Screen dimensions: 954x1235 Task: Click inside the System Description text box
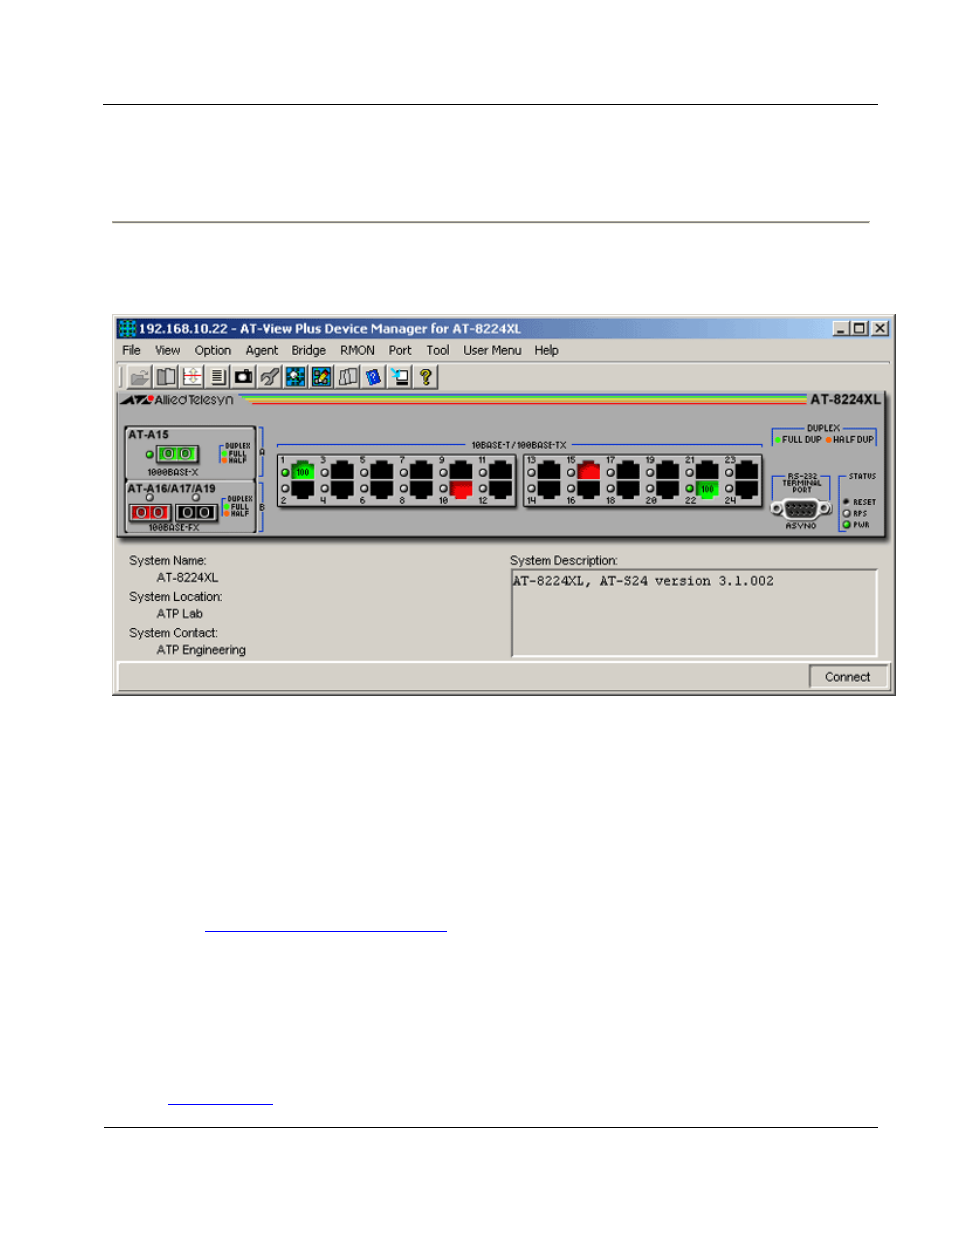(694, 613)
